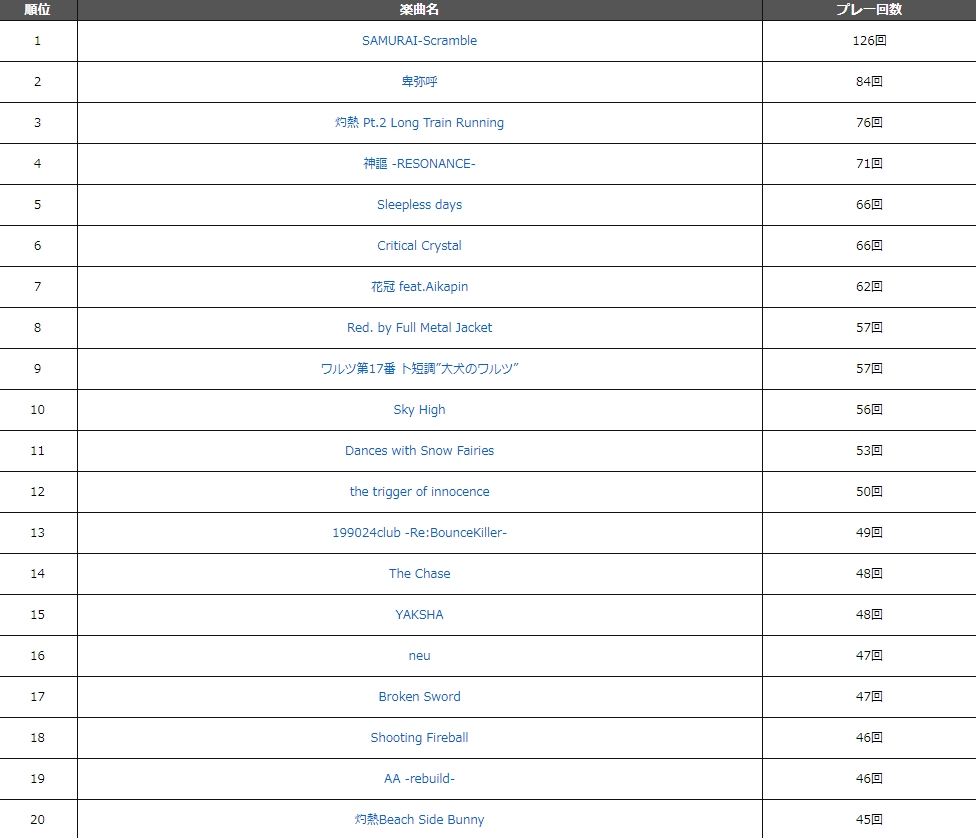Click The Chase song link
The height and width of the screenshot is (838, 976).
pyautogui.click(x=419, y=574)
